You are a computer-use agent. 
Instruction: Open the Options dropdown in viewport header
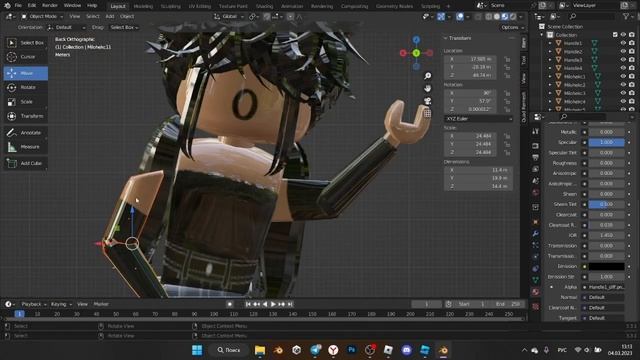512,27
